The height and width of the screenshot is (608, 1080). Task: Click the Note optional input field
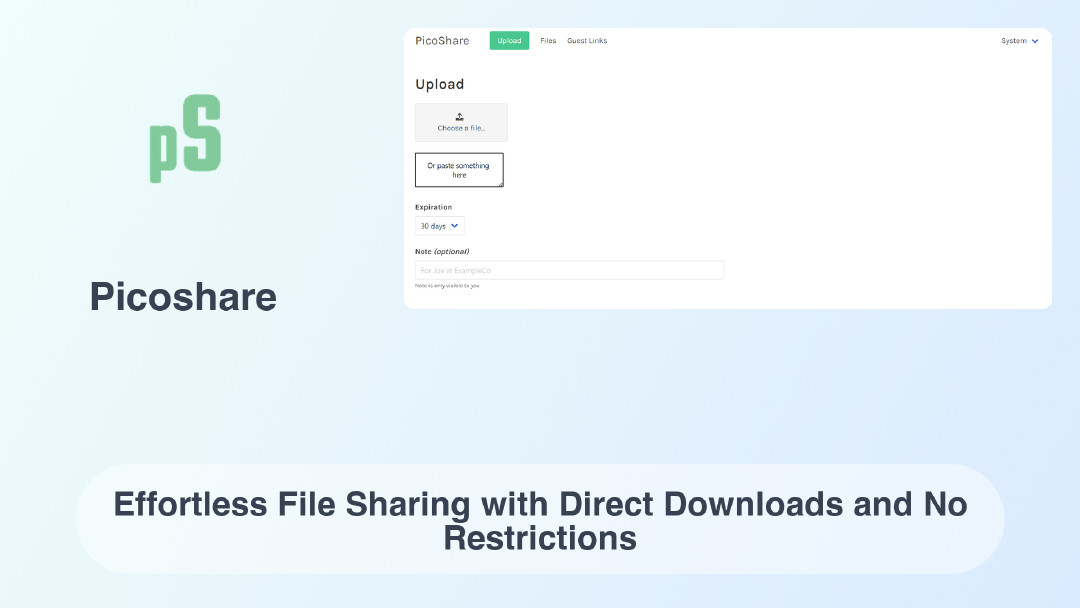point(569,270)
